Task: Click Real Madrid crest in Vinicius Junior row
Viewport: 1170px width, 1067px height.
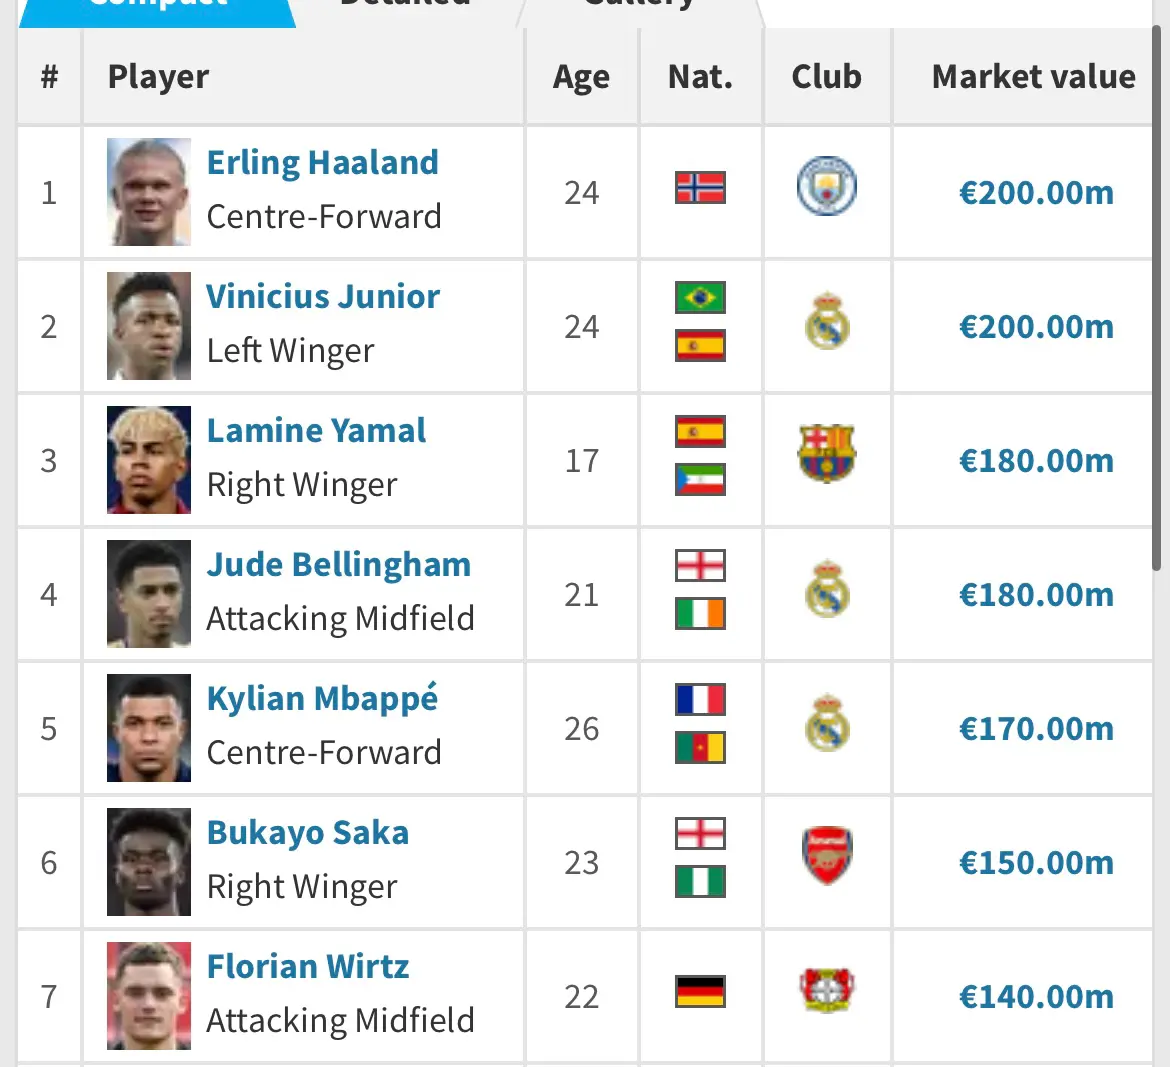Action: [x=827, y=321]
